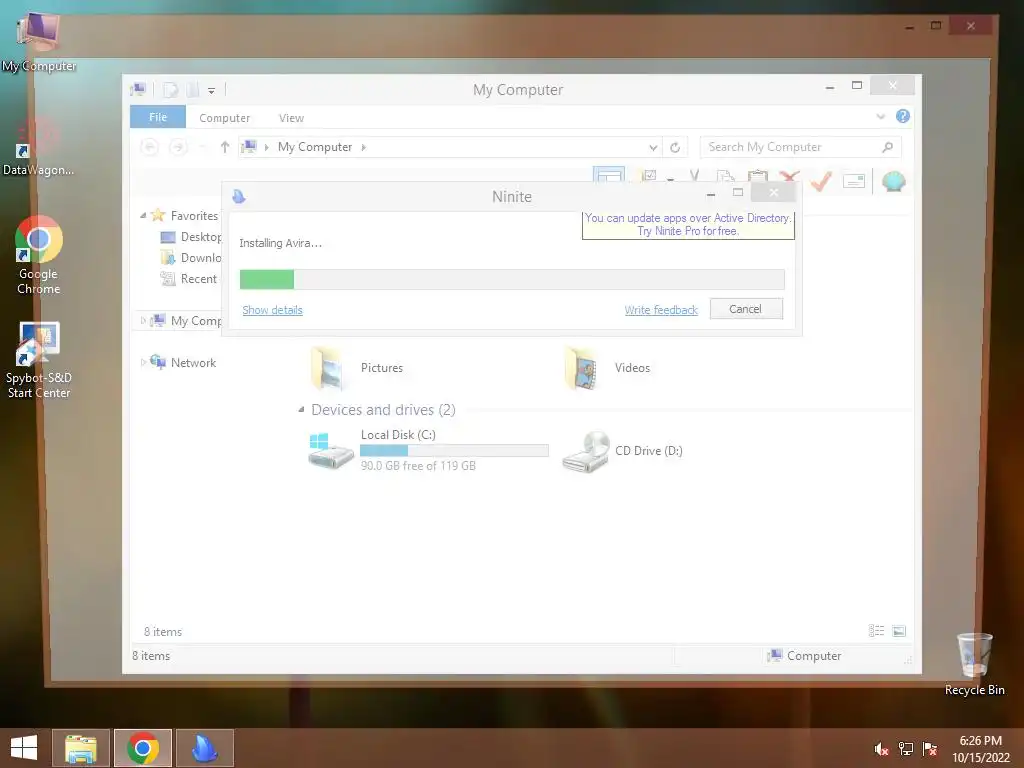Open the taskbar clock showing 6:26 PM
The height and width of the screenshot is (768, 1024).
981,749
